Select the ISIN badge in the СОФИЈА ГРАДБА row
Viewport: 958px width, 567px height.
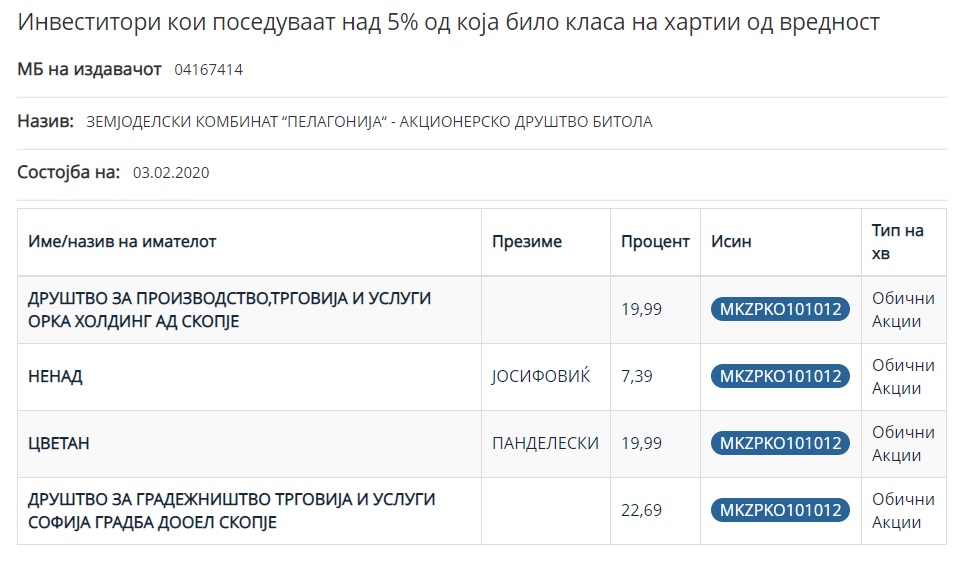click(x=780, y=510)
